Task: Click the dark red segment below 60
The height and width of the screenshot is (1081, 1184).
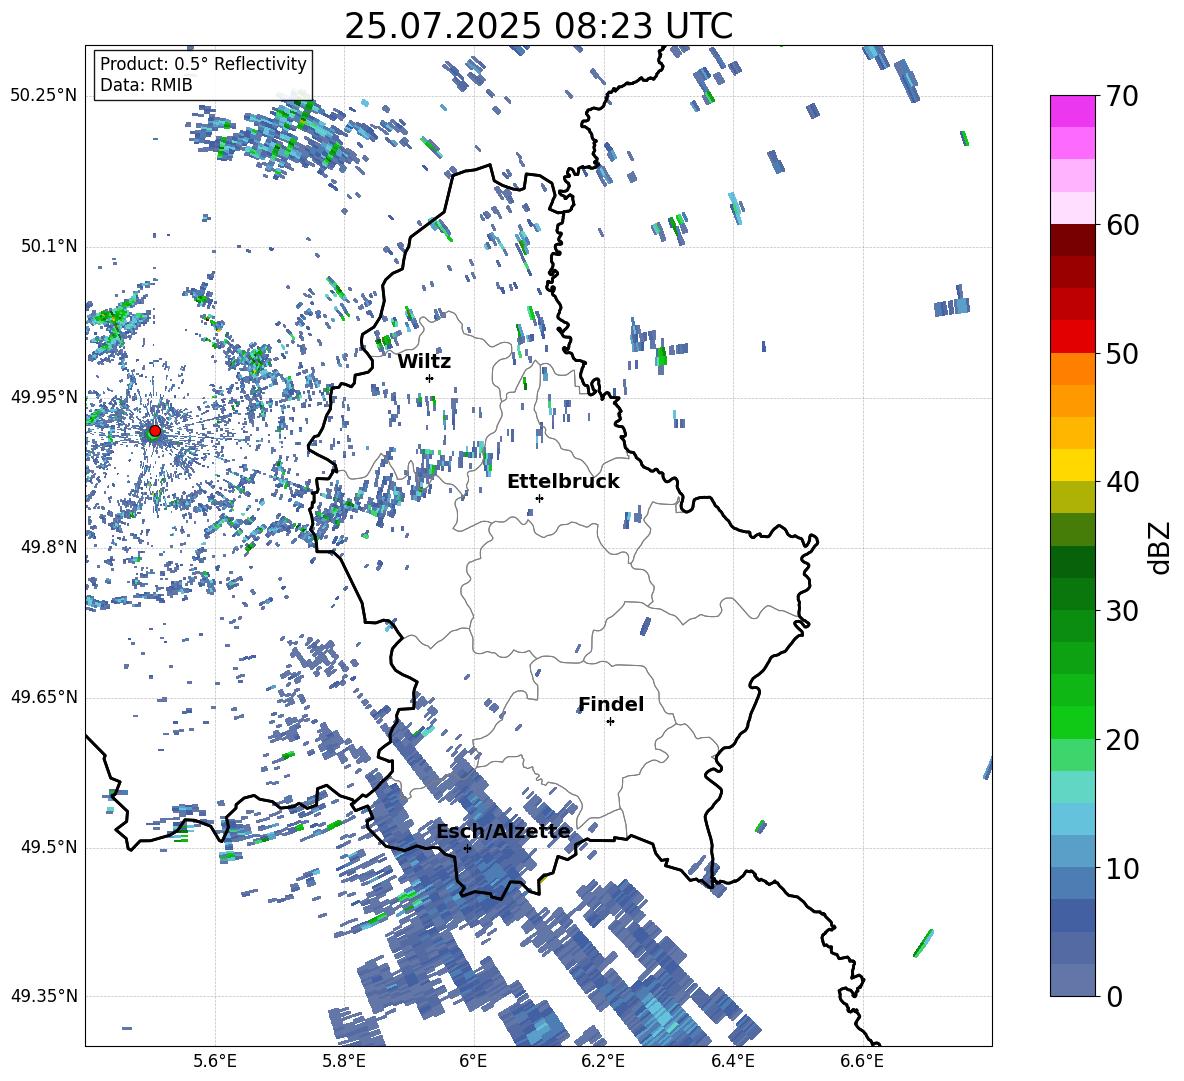Action: point(1072,240)
